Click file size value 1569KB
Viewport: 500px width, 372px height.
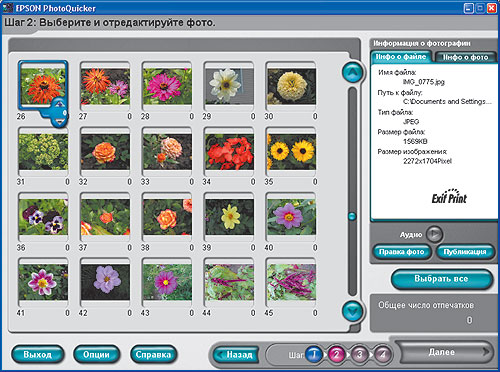[x=415, y=141]
